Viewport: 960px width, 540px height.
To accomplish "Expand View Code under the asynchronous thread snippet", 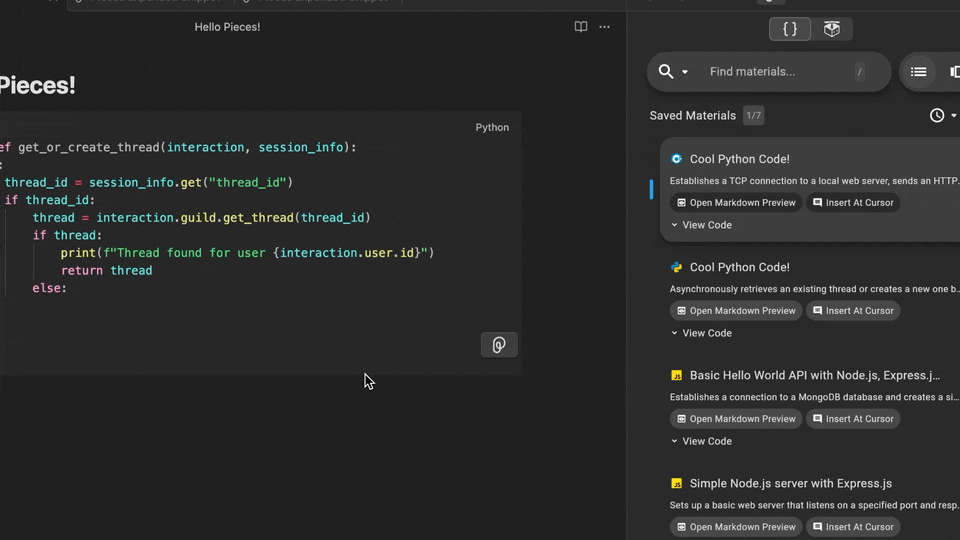I will 701,333.
